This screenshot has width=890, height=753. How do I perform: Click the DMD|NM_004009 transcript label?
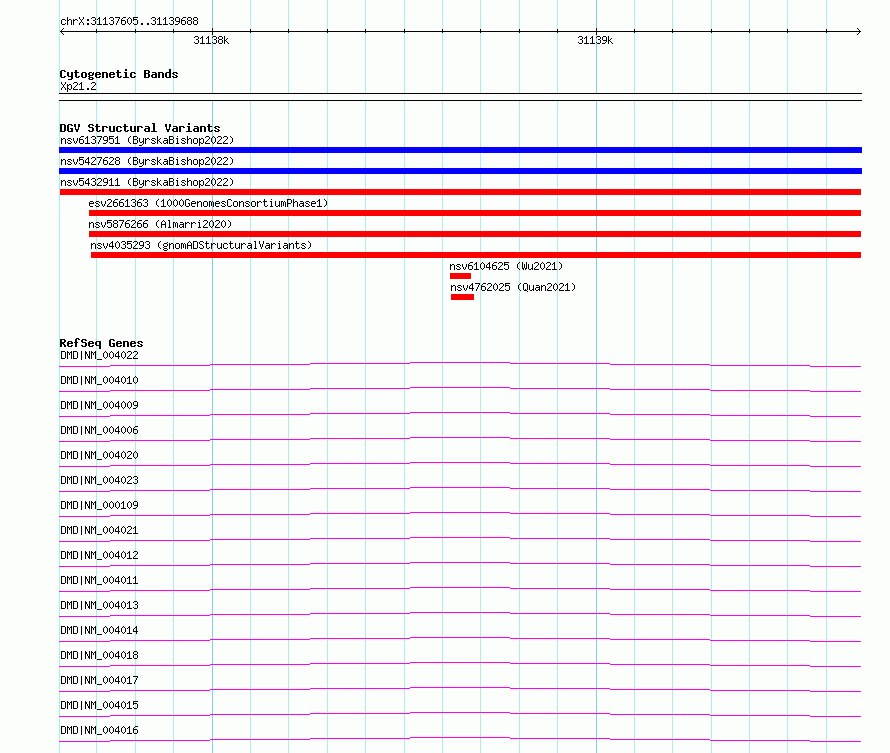pos(99,405)
